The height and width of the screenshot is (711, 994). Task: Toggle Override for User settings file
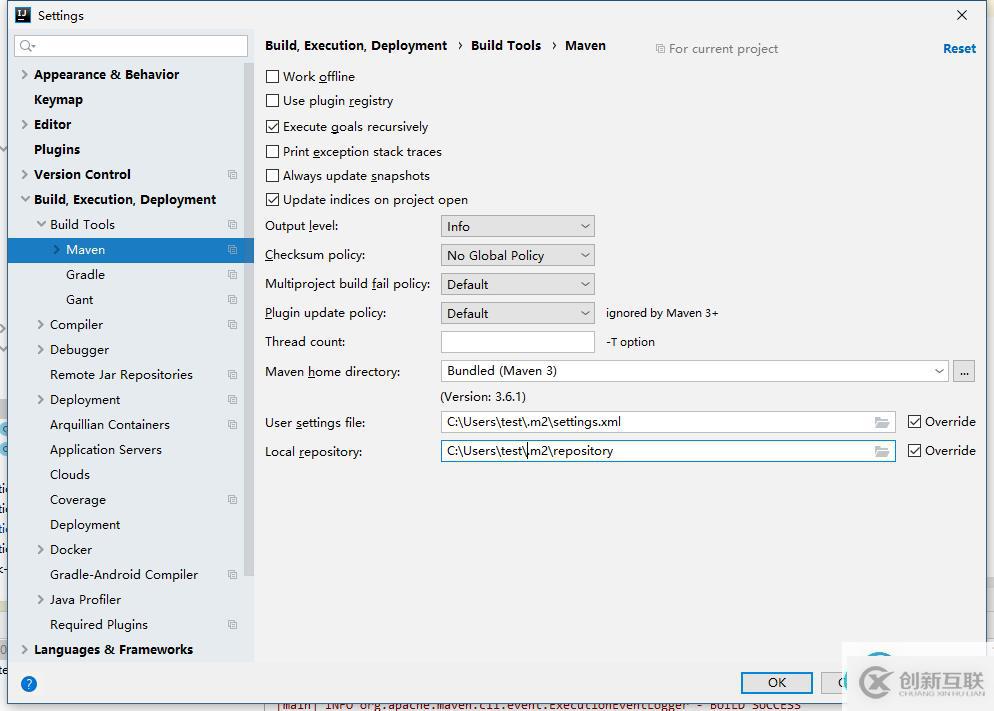[914, 421]
